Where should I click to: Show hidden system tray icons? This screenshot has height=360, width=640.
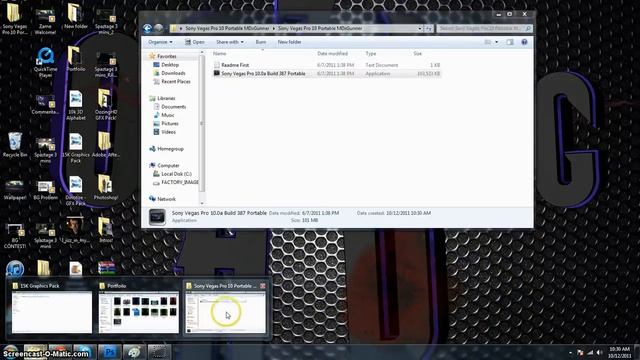(570, 352)
